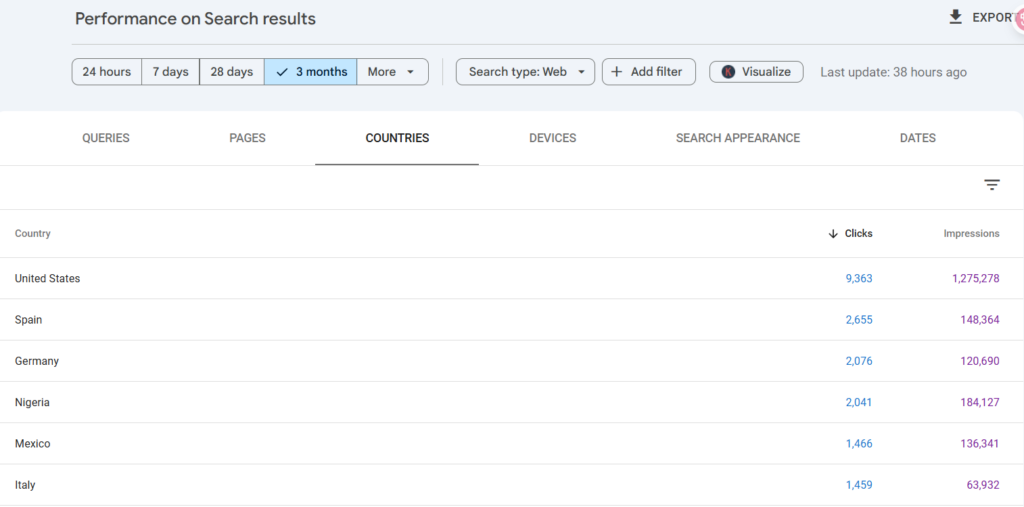Viewport: 1024px width, 507px height.
Task: Select the 7 days date range
Action: coord(170,72)
